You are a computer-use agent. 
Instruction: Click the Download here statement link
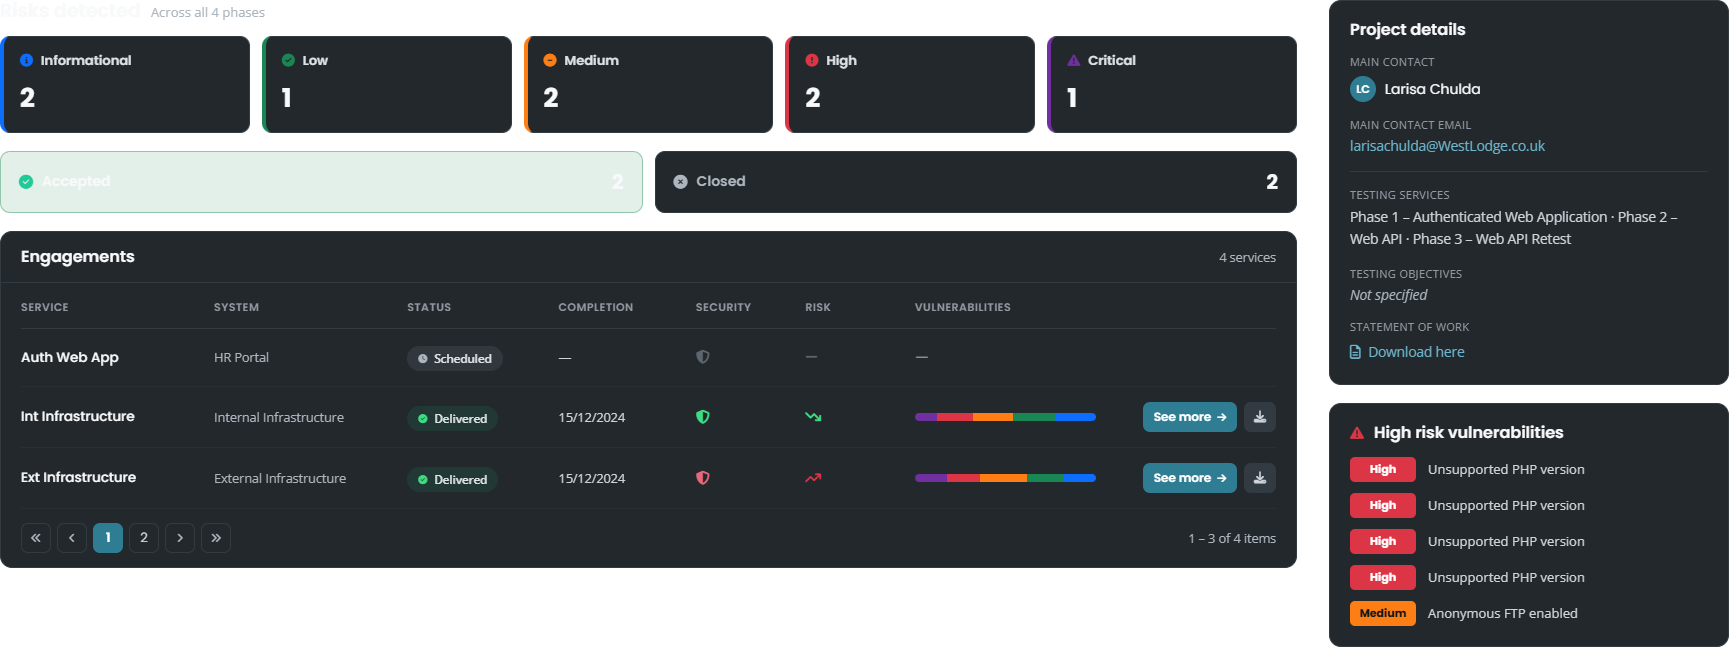click(x=1416, y=352)
